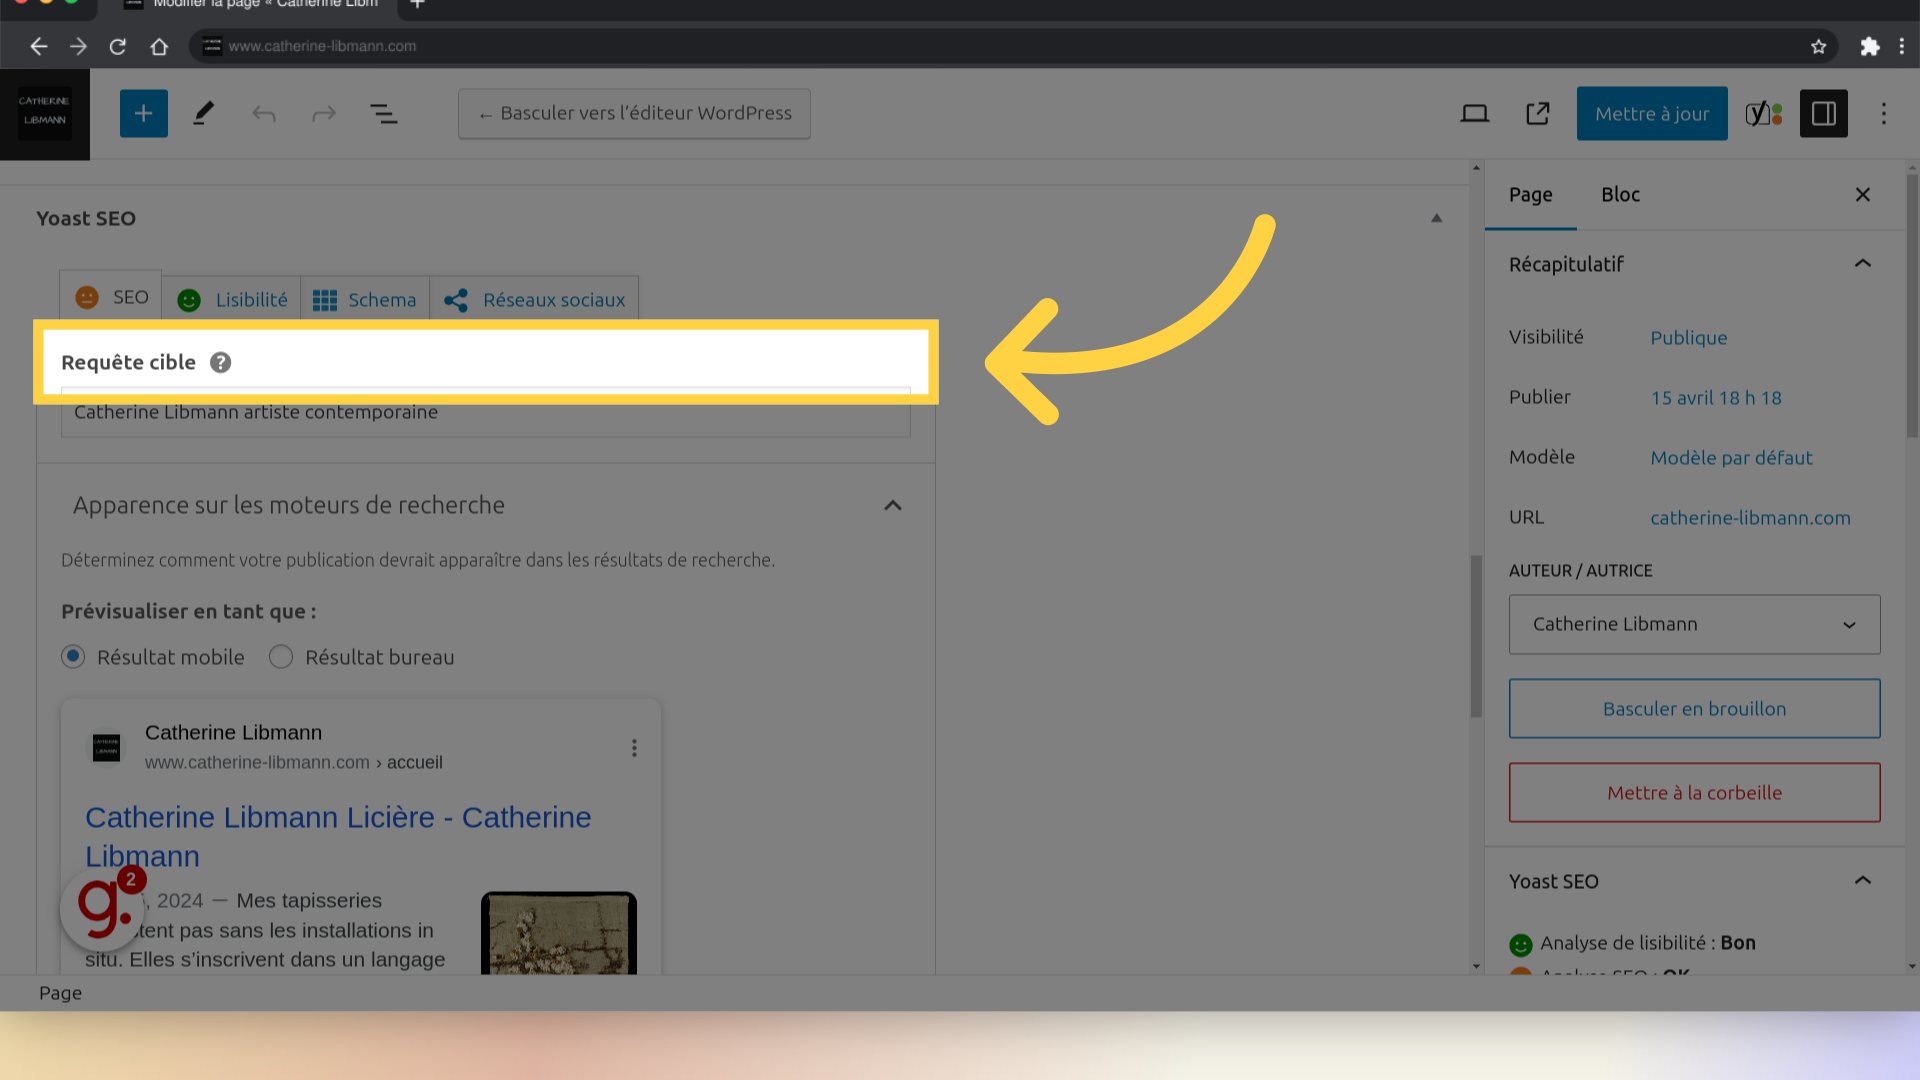
Task: Open the snippet preview three-dot menu
Action: click(634, 748)
